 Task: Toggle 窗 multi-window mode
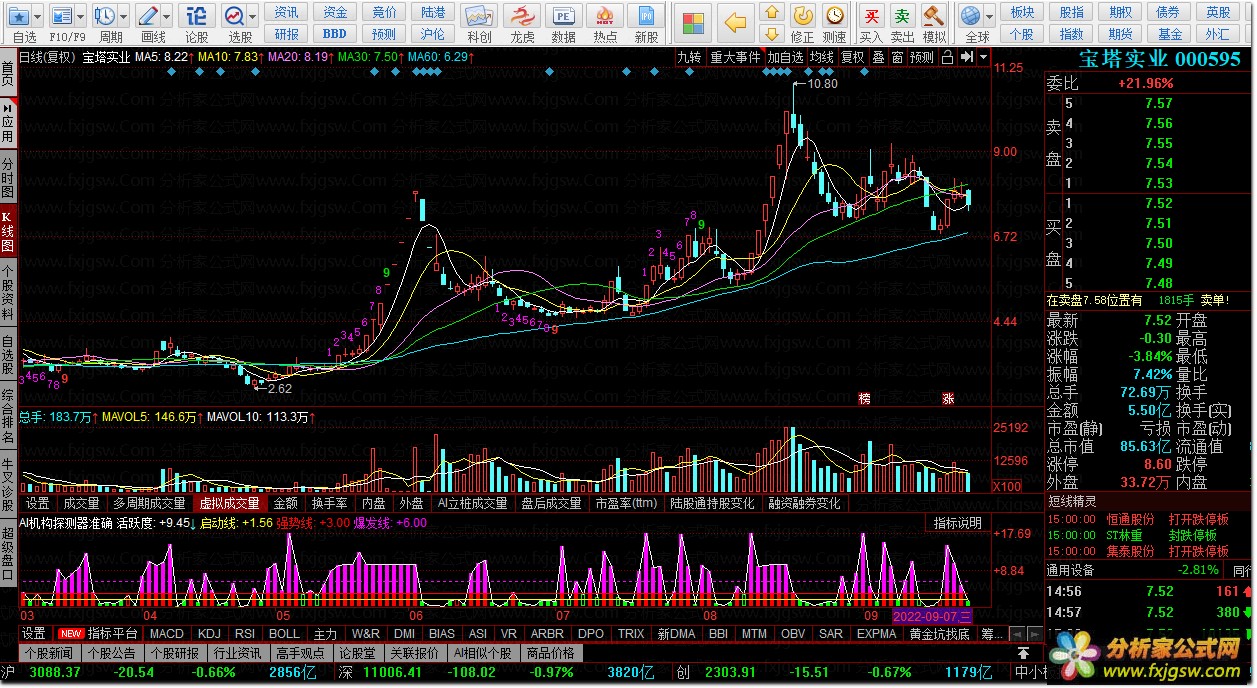897,58
